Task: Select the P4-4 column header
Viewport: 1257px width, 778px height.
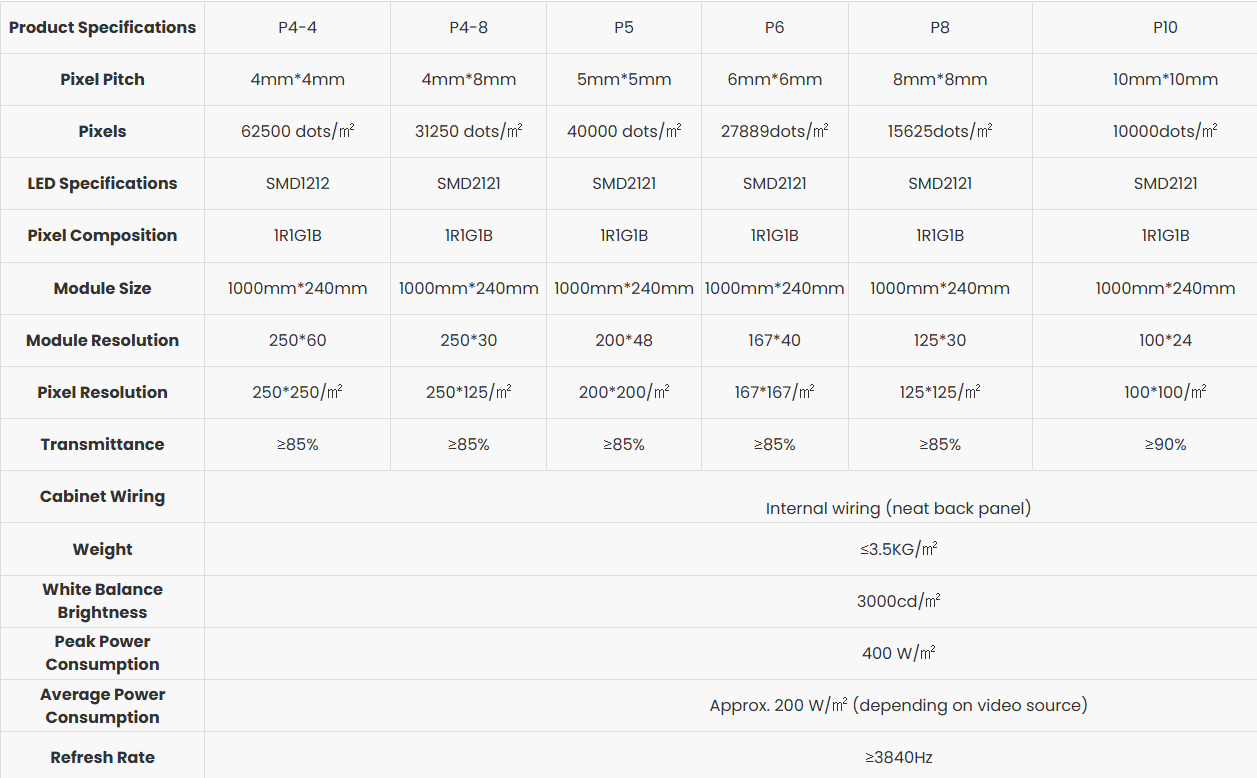Action: (x=297, y=27)
